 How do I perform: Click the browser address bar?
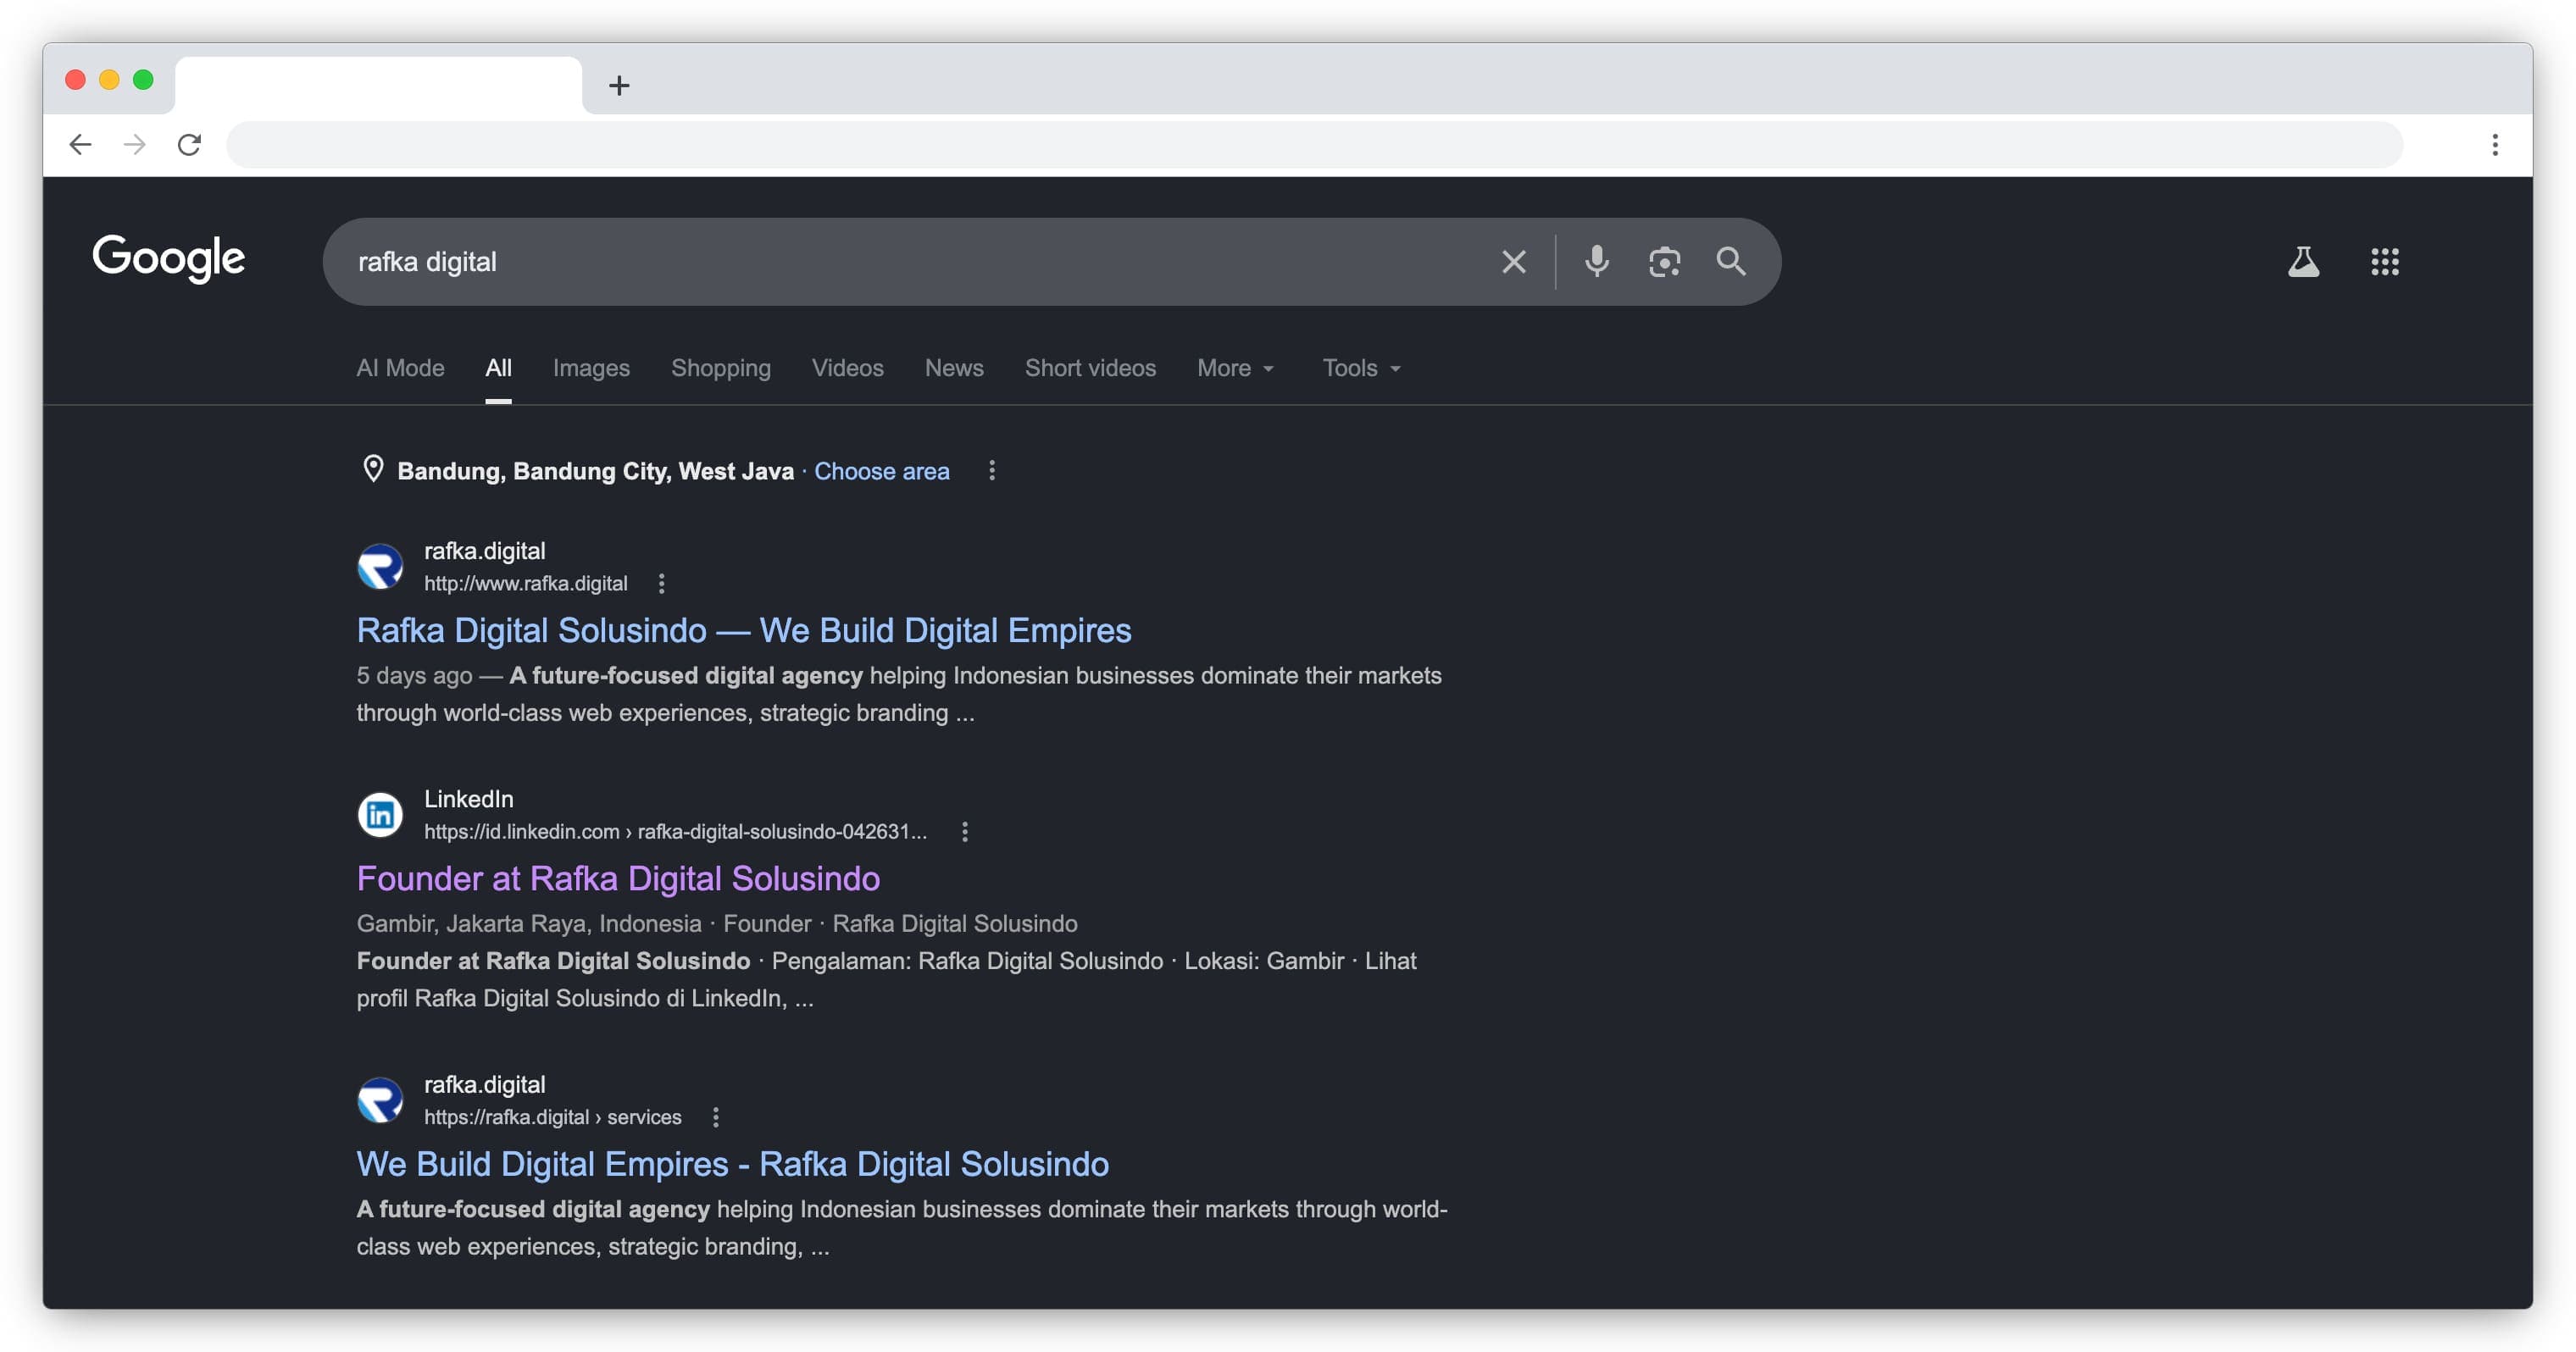pos(1314,145)
